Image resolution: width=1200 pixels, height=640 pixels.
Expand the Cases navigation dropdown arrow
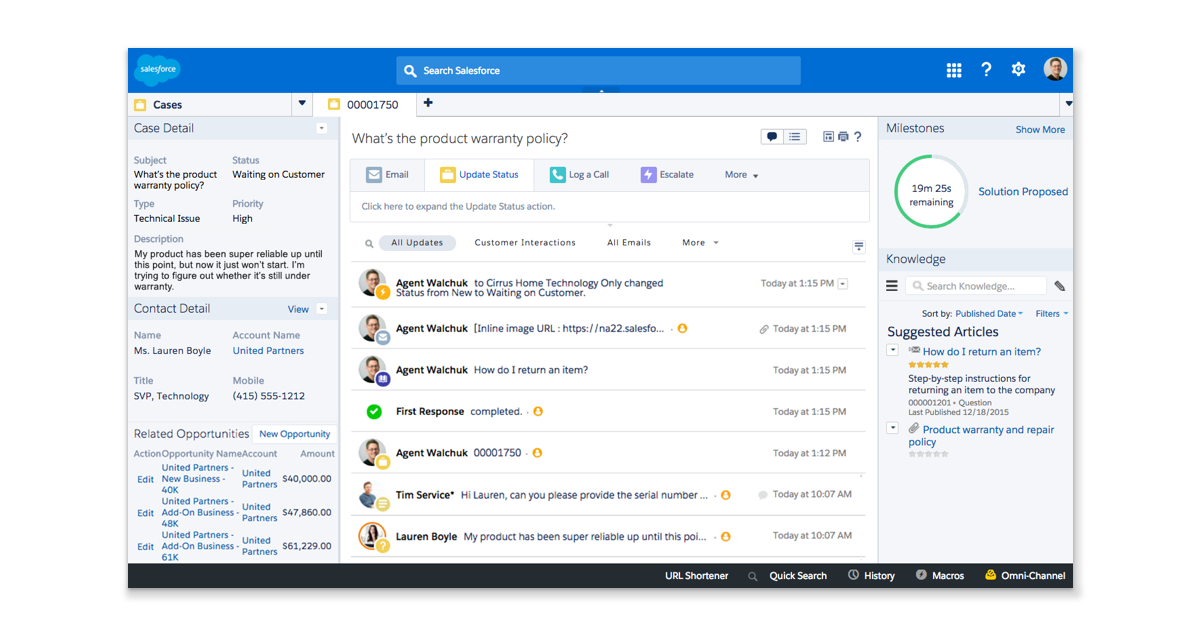tap(302, 104)
